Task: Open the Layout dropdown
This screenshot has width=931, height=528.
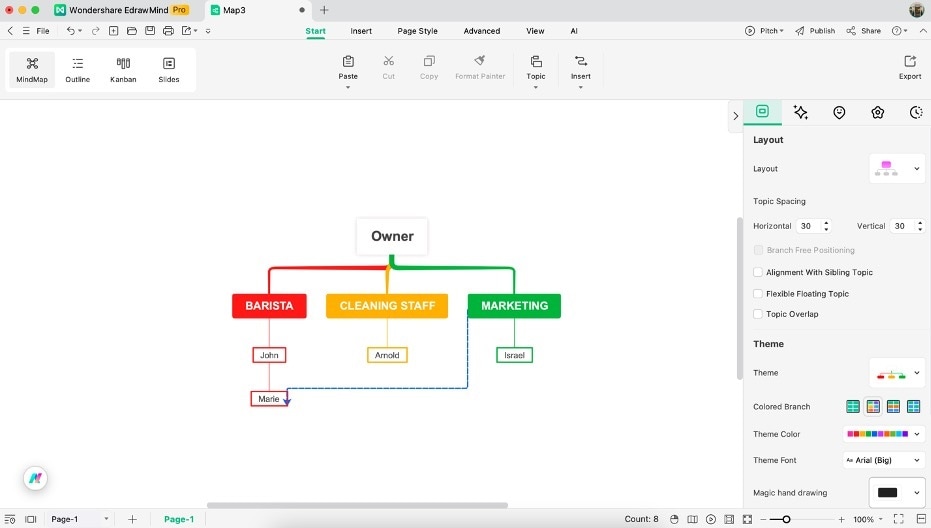Action: [x=897, y=169]
